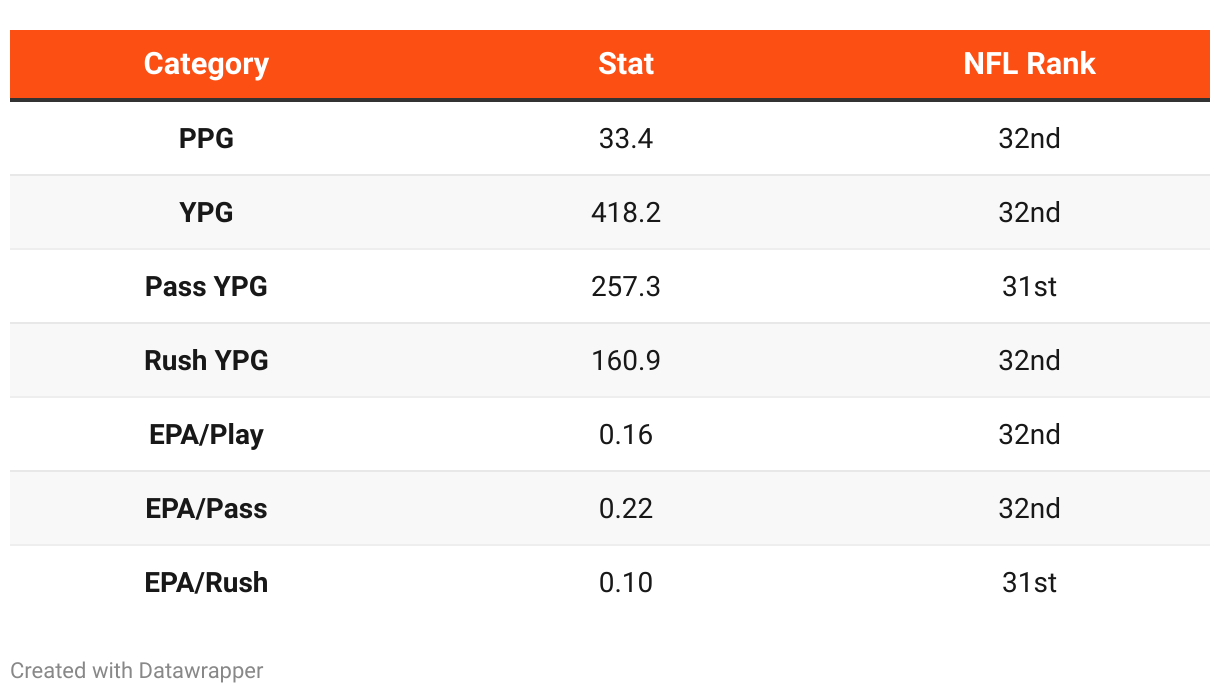Click the NFL rank for EPA/Rush

1029,582
